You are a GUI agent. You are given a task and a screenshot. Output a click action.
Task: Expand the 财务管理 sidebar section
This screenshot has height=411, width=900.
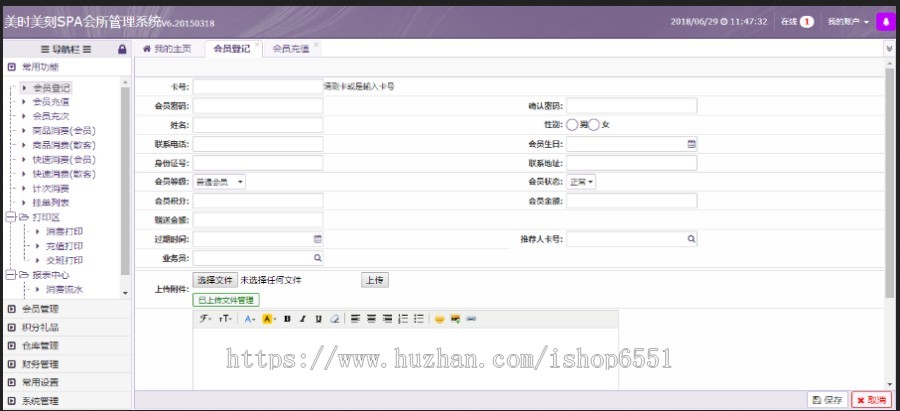[67, 364]
